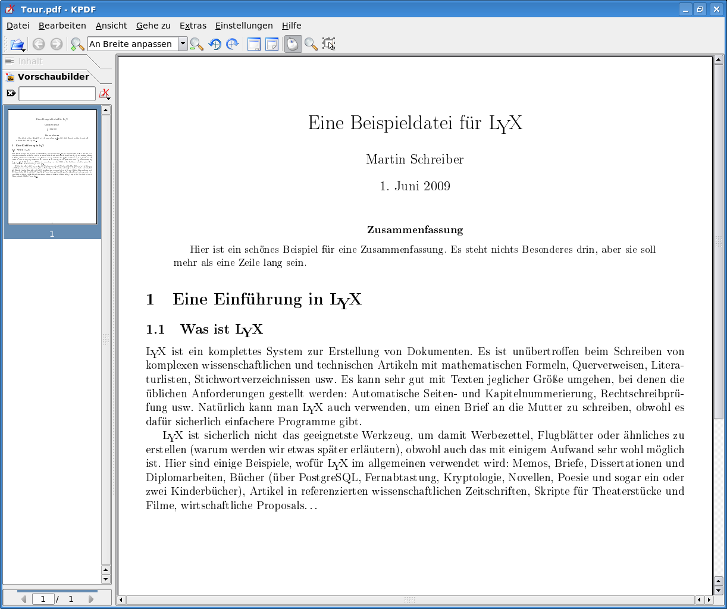
Task: Rotate the page left
Action: pos(215,44)
